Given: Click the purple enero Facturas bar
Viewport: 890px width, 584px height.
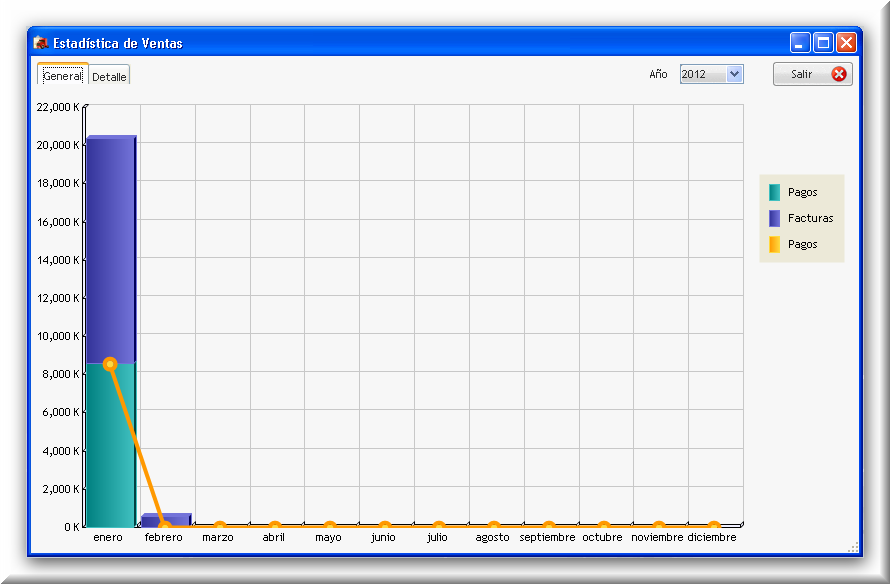Looking at the screenshot, I should pos(111,250).
